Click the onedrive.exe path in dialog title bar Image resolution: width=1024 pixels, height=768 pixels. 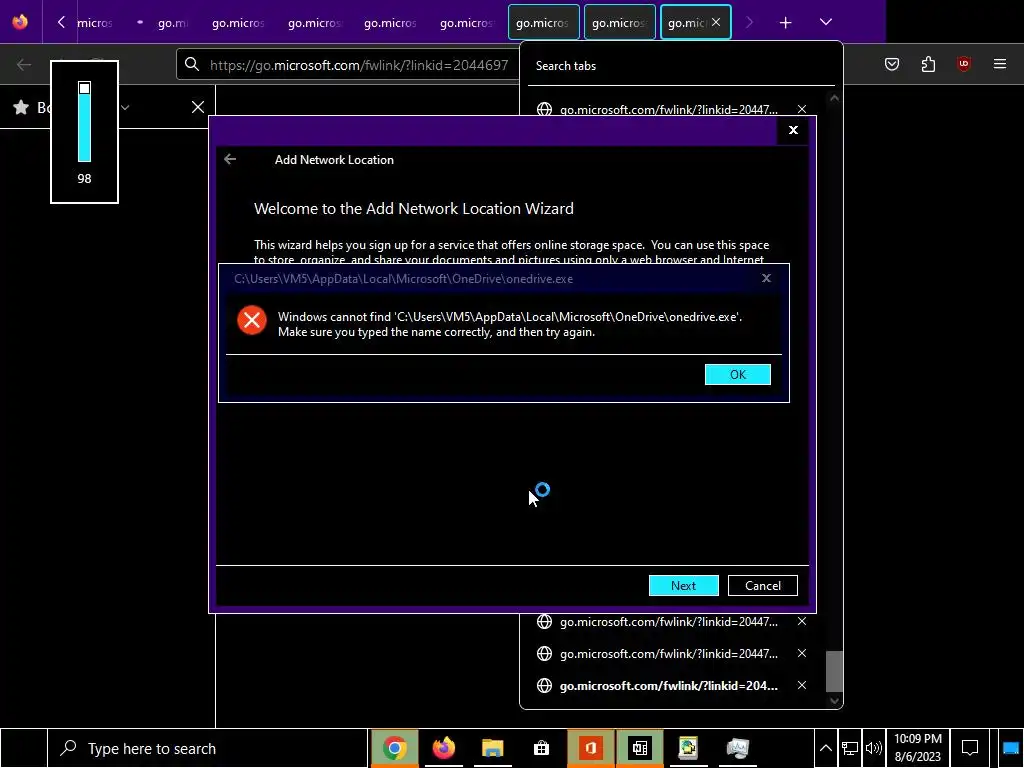click(403, 279)
